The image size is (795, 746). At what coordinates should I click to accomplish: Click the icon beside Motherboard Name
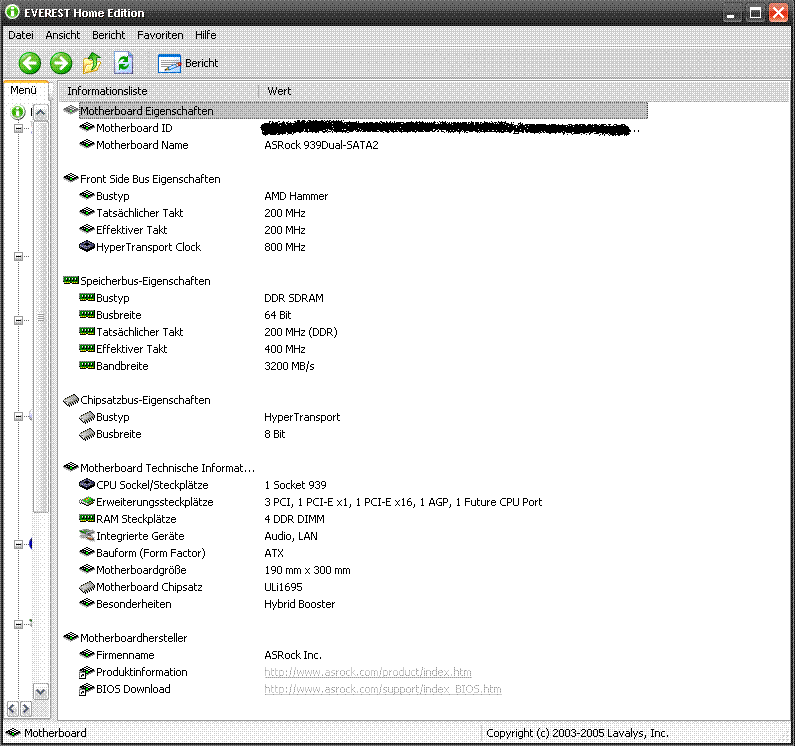(x=87, y=144)
